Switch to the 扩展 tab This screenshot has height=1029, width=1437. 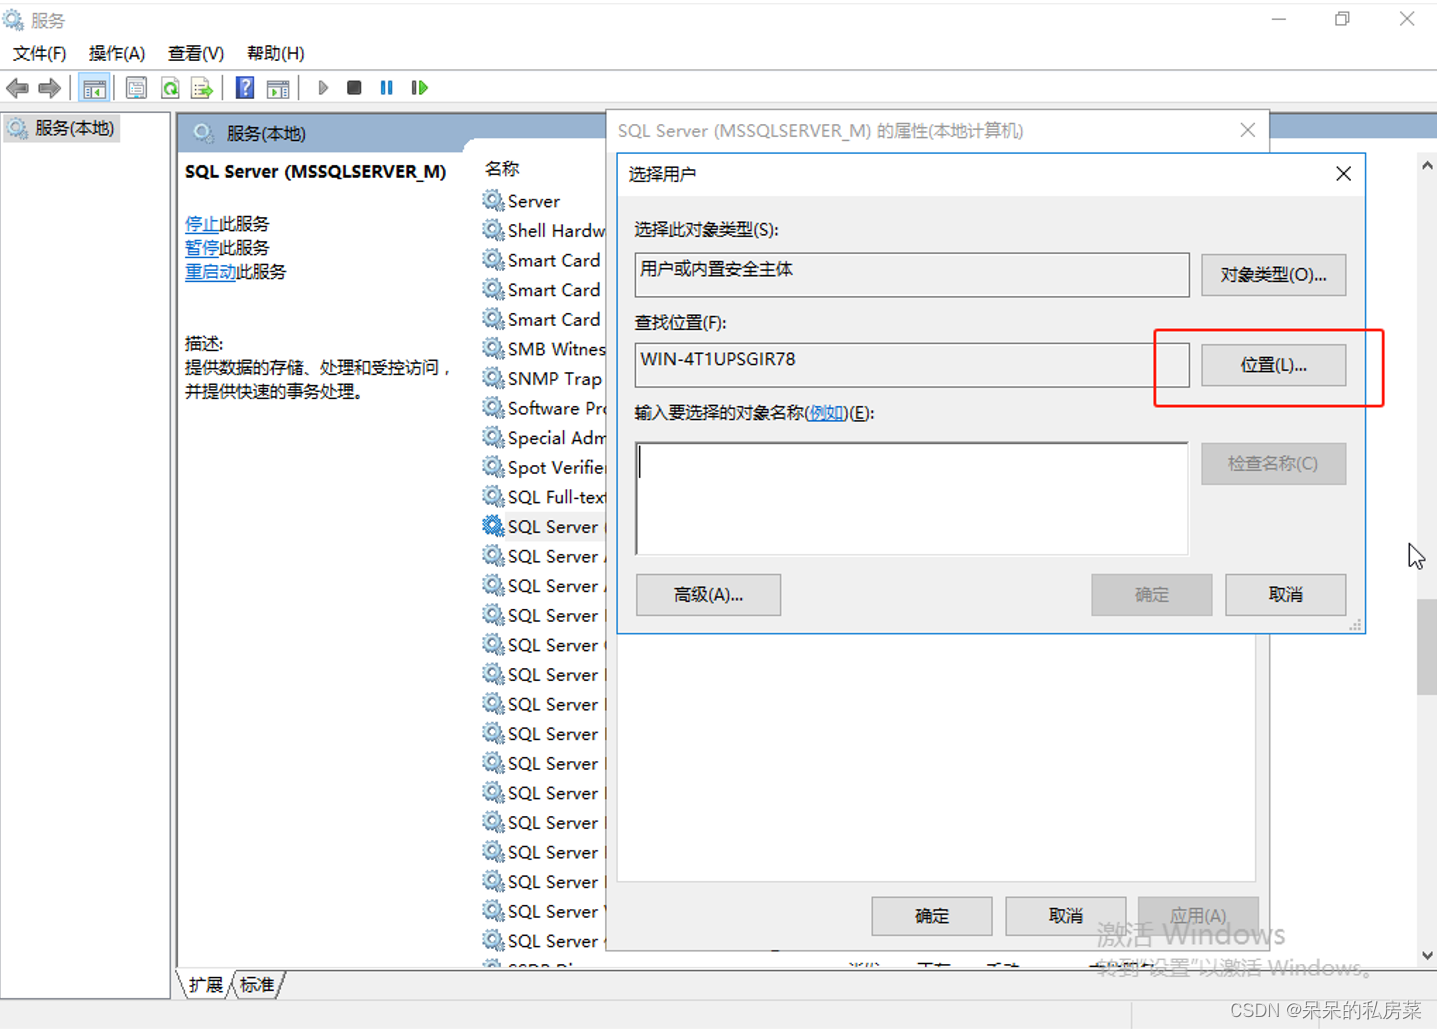pyautogui.click(x=206, y=985)
